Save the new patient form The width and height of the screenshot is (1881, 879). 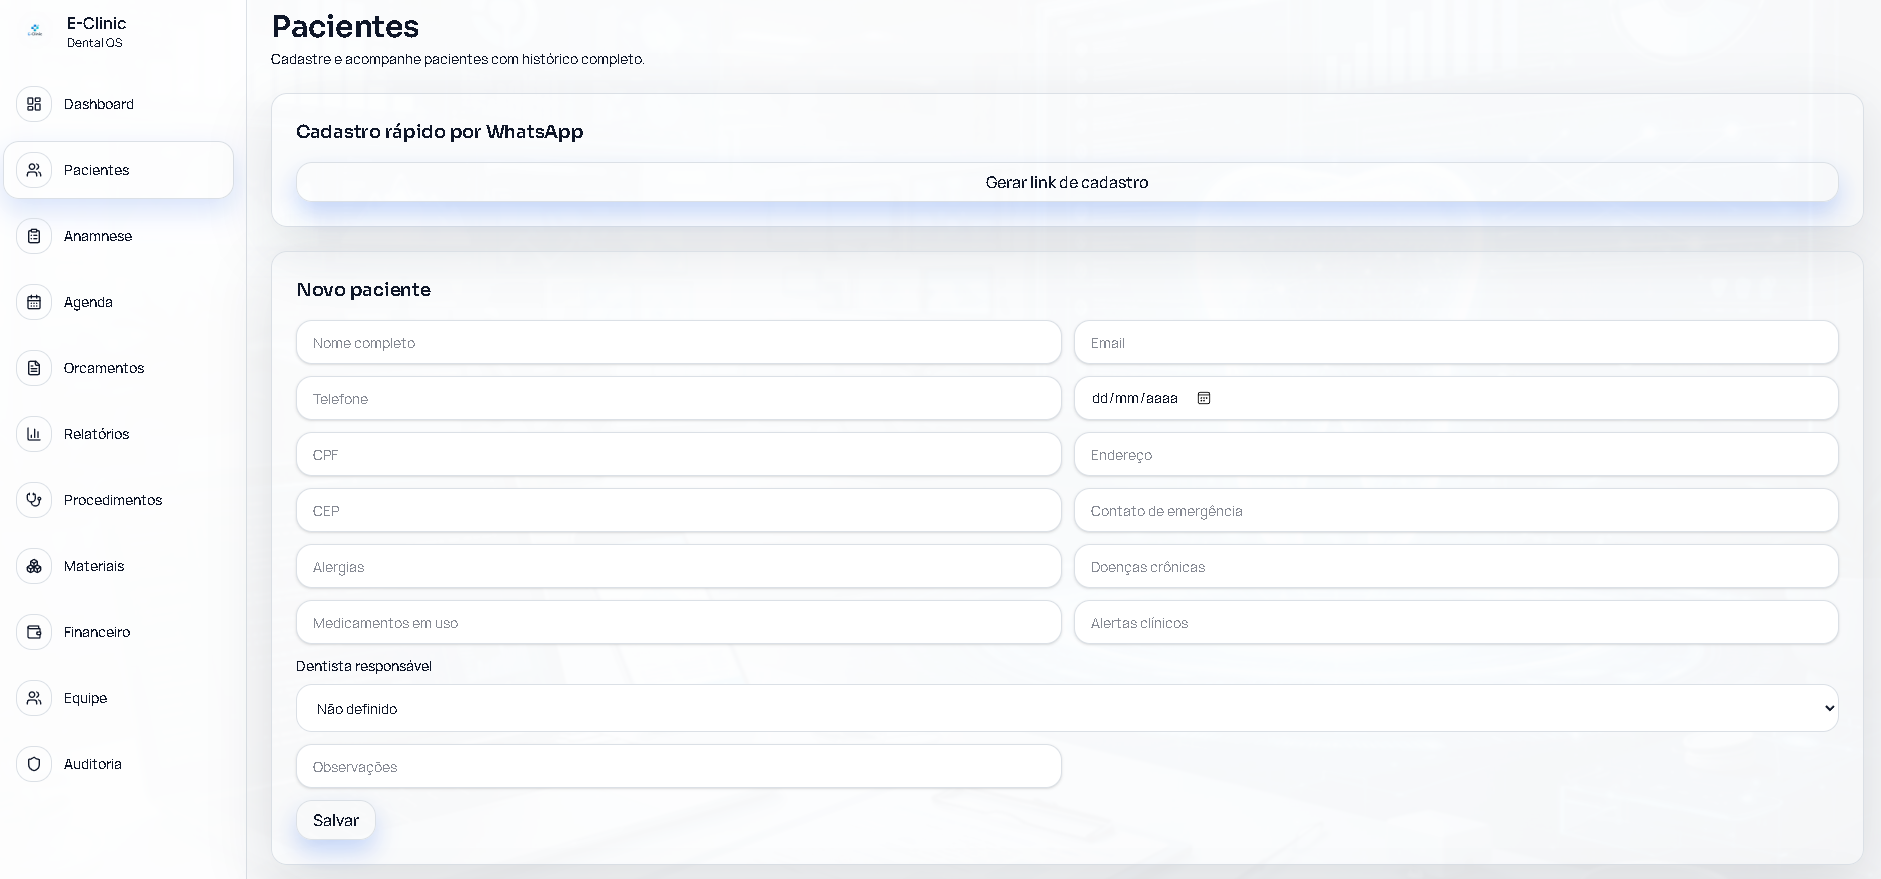(x=336, y=820)
